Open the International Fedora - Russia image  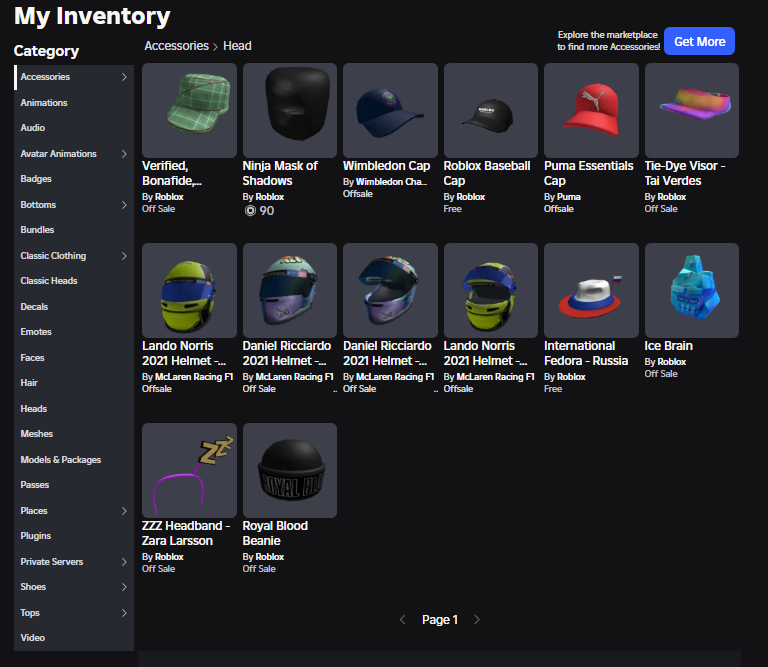coord(591,290)
